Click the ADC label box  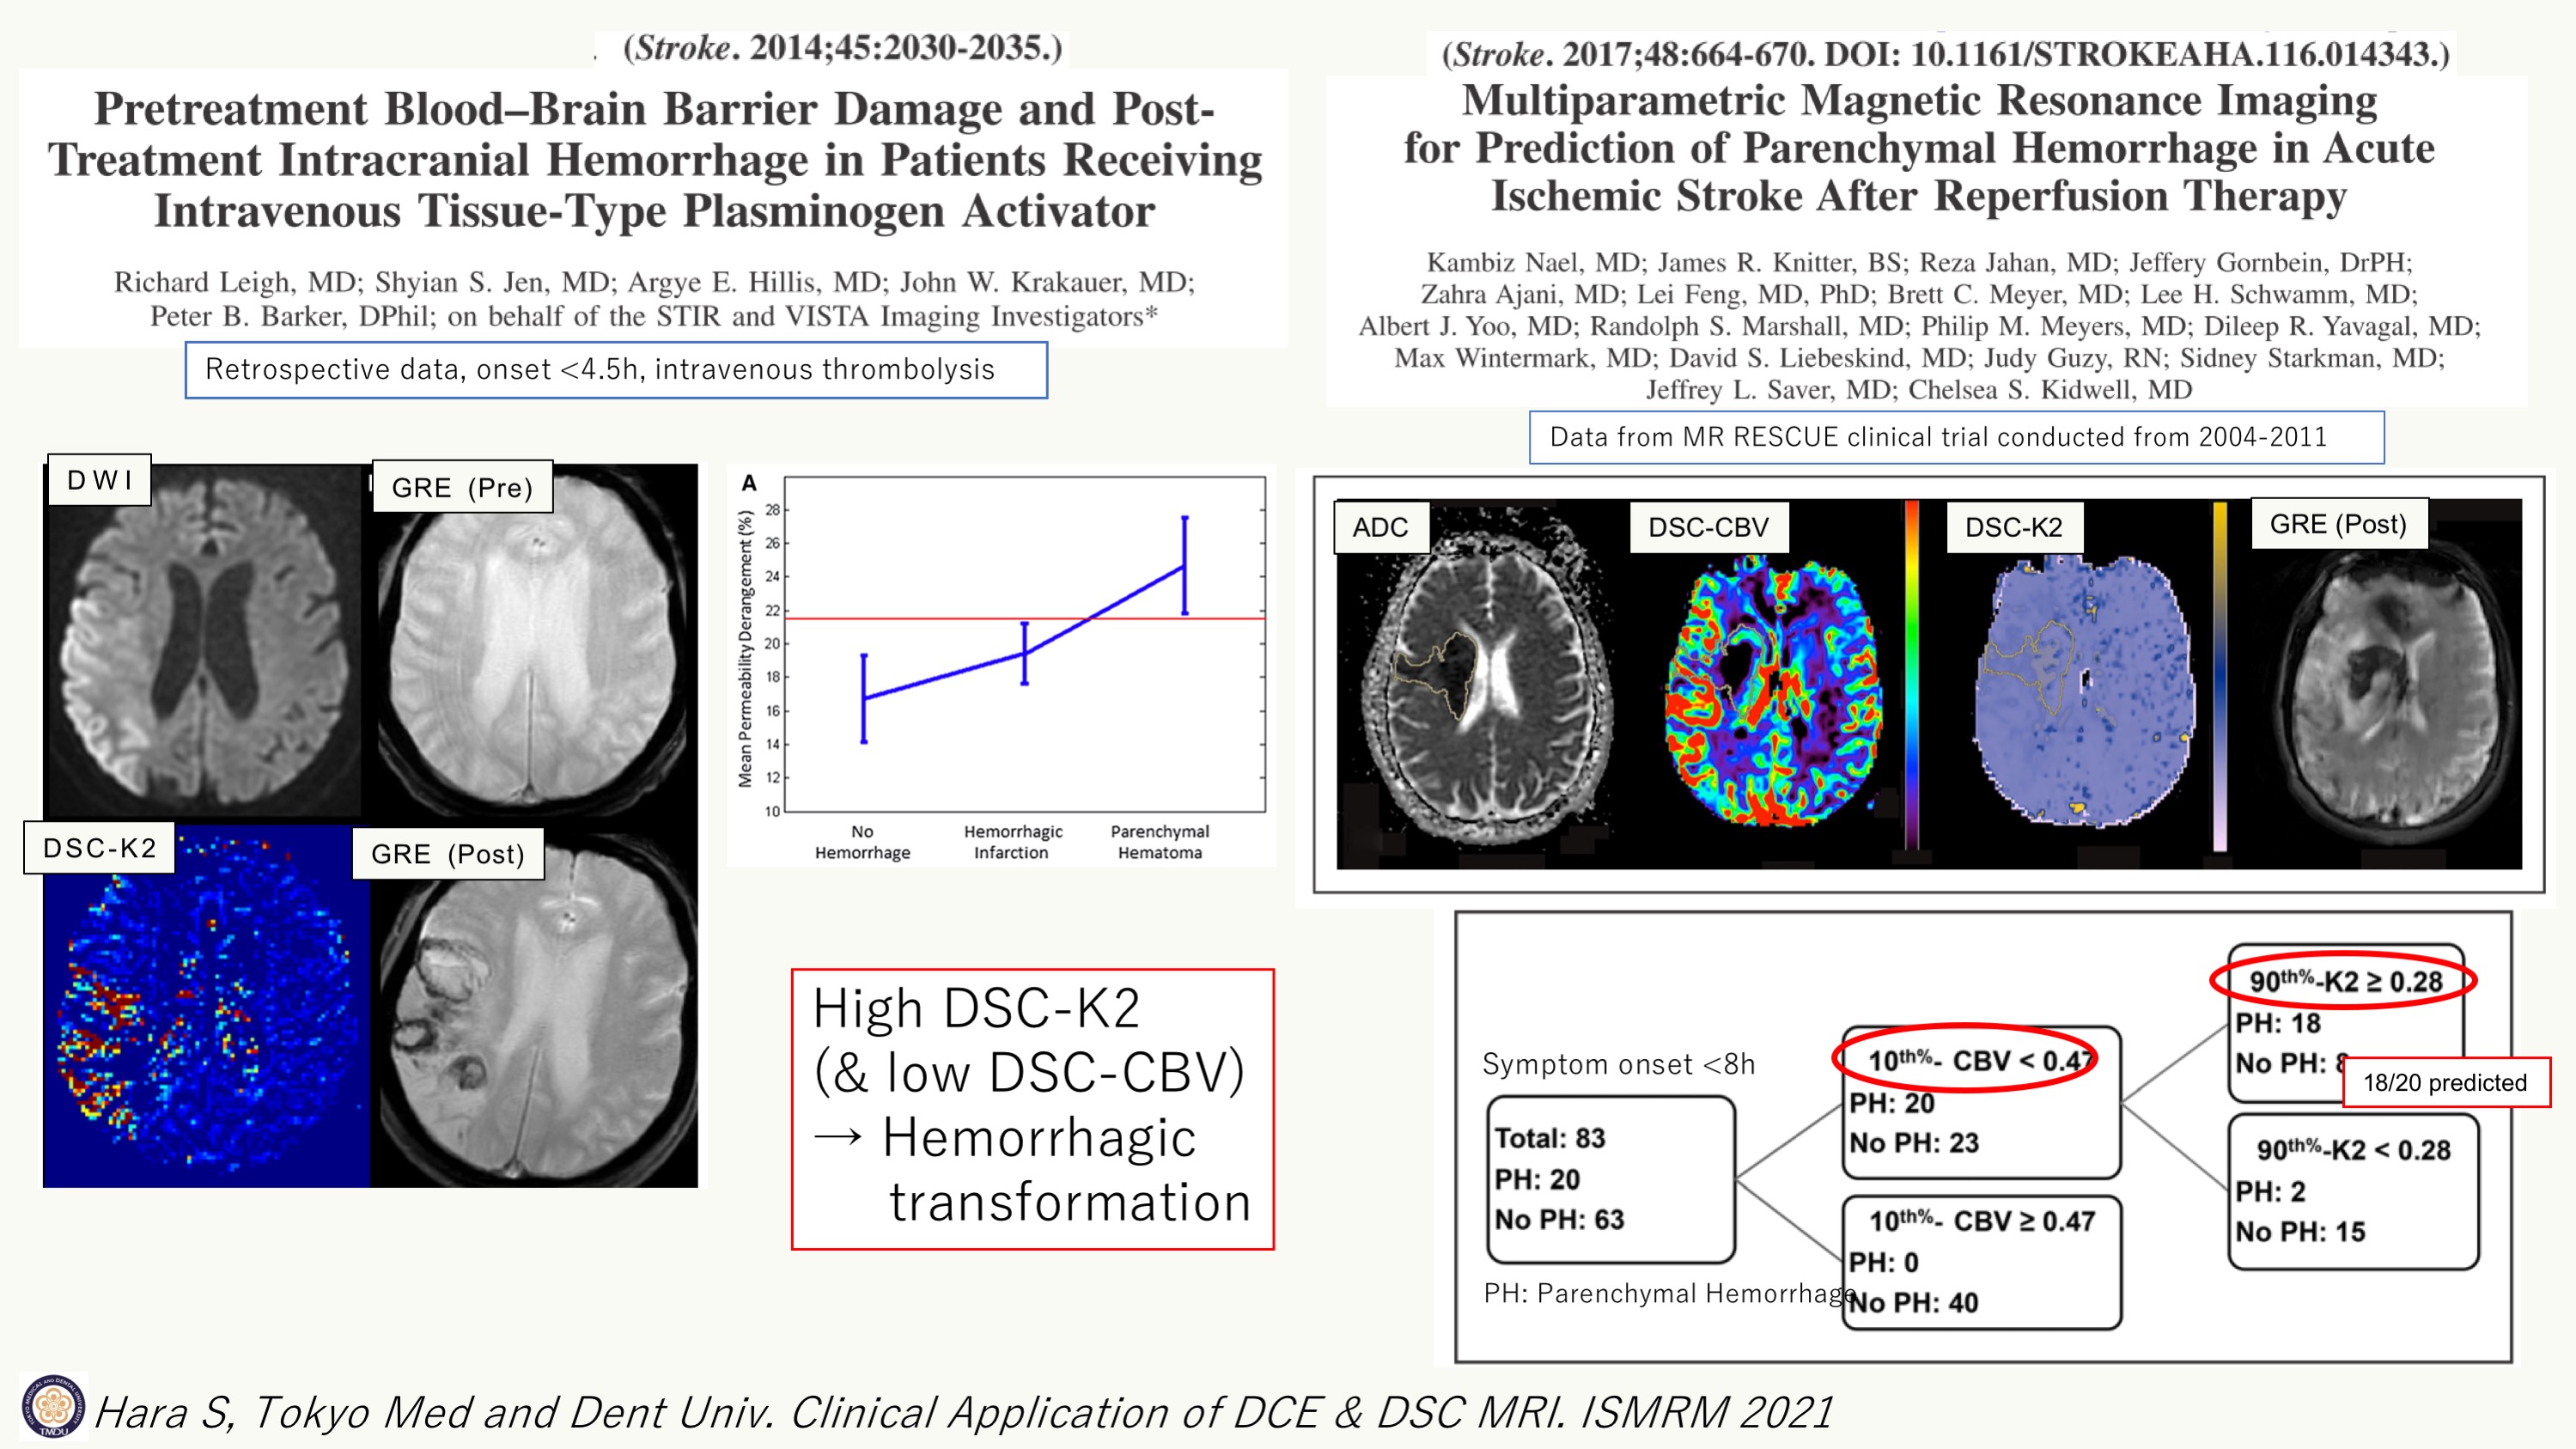pos(1380,527)
